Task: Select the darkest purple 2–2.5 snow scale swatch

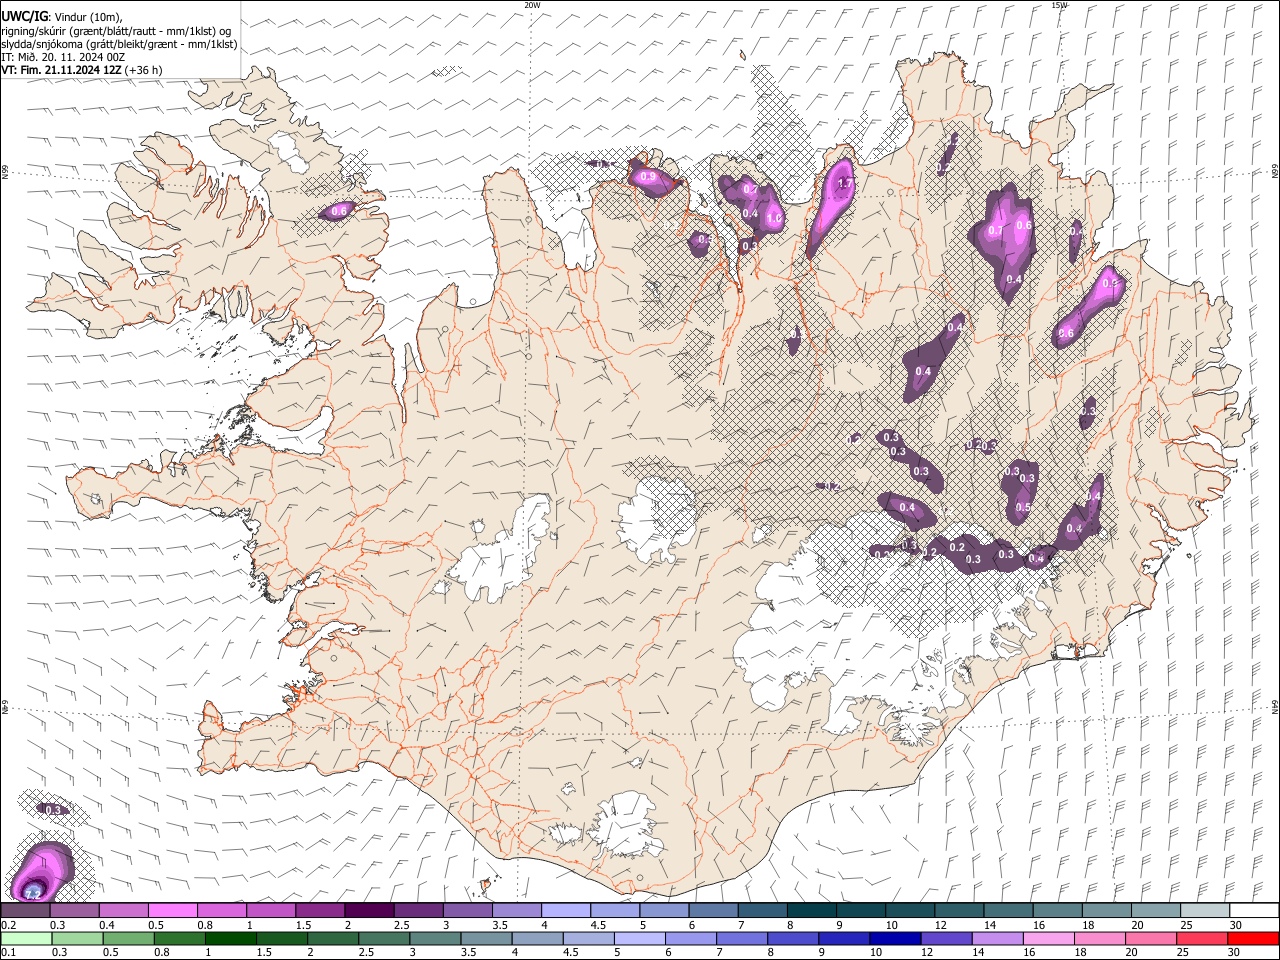Action: click(368, 910)
